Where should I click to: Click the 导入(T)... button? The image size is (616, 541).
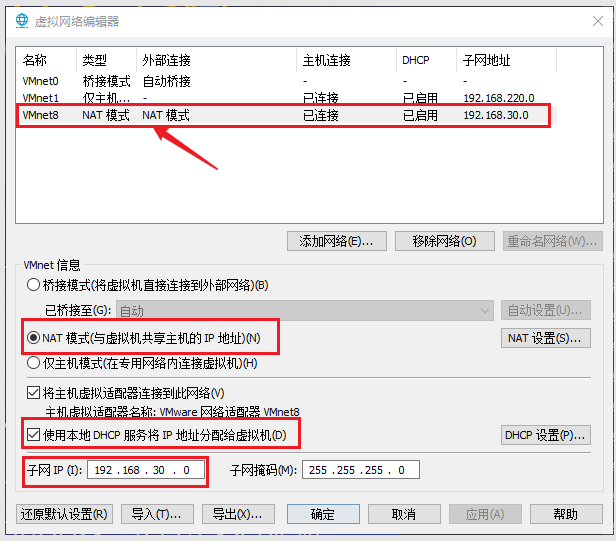(x=157, y=514)
